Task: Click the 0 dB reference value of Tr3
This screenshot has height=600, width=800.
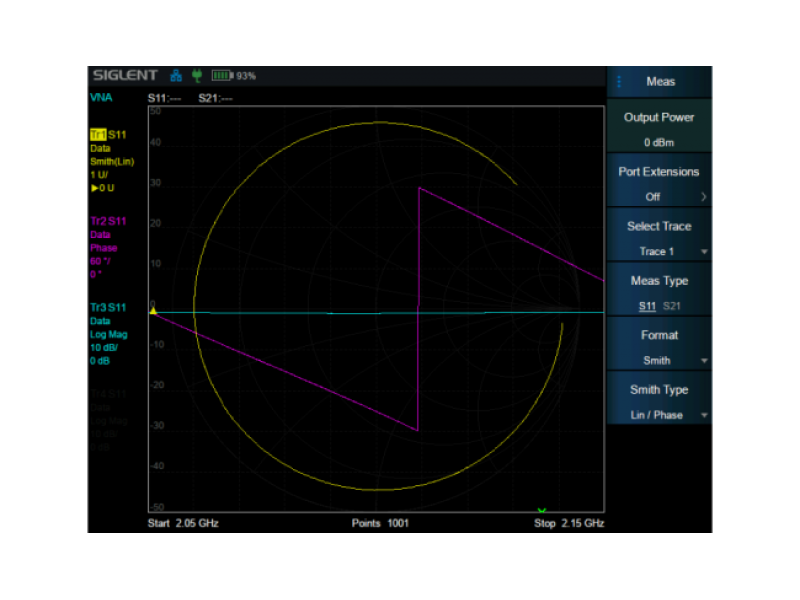Action: [x=100, y=361]
